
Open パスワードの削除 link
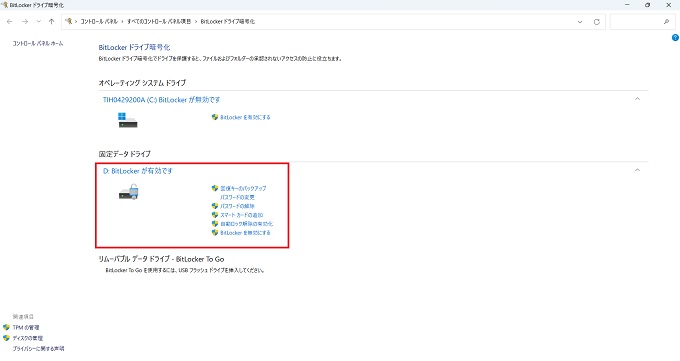click(237, 206)
